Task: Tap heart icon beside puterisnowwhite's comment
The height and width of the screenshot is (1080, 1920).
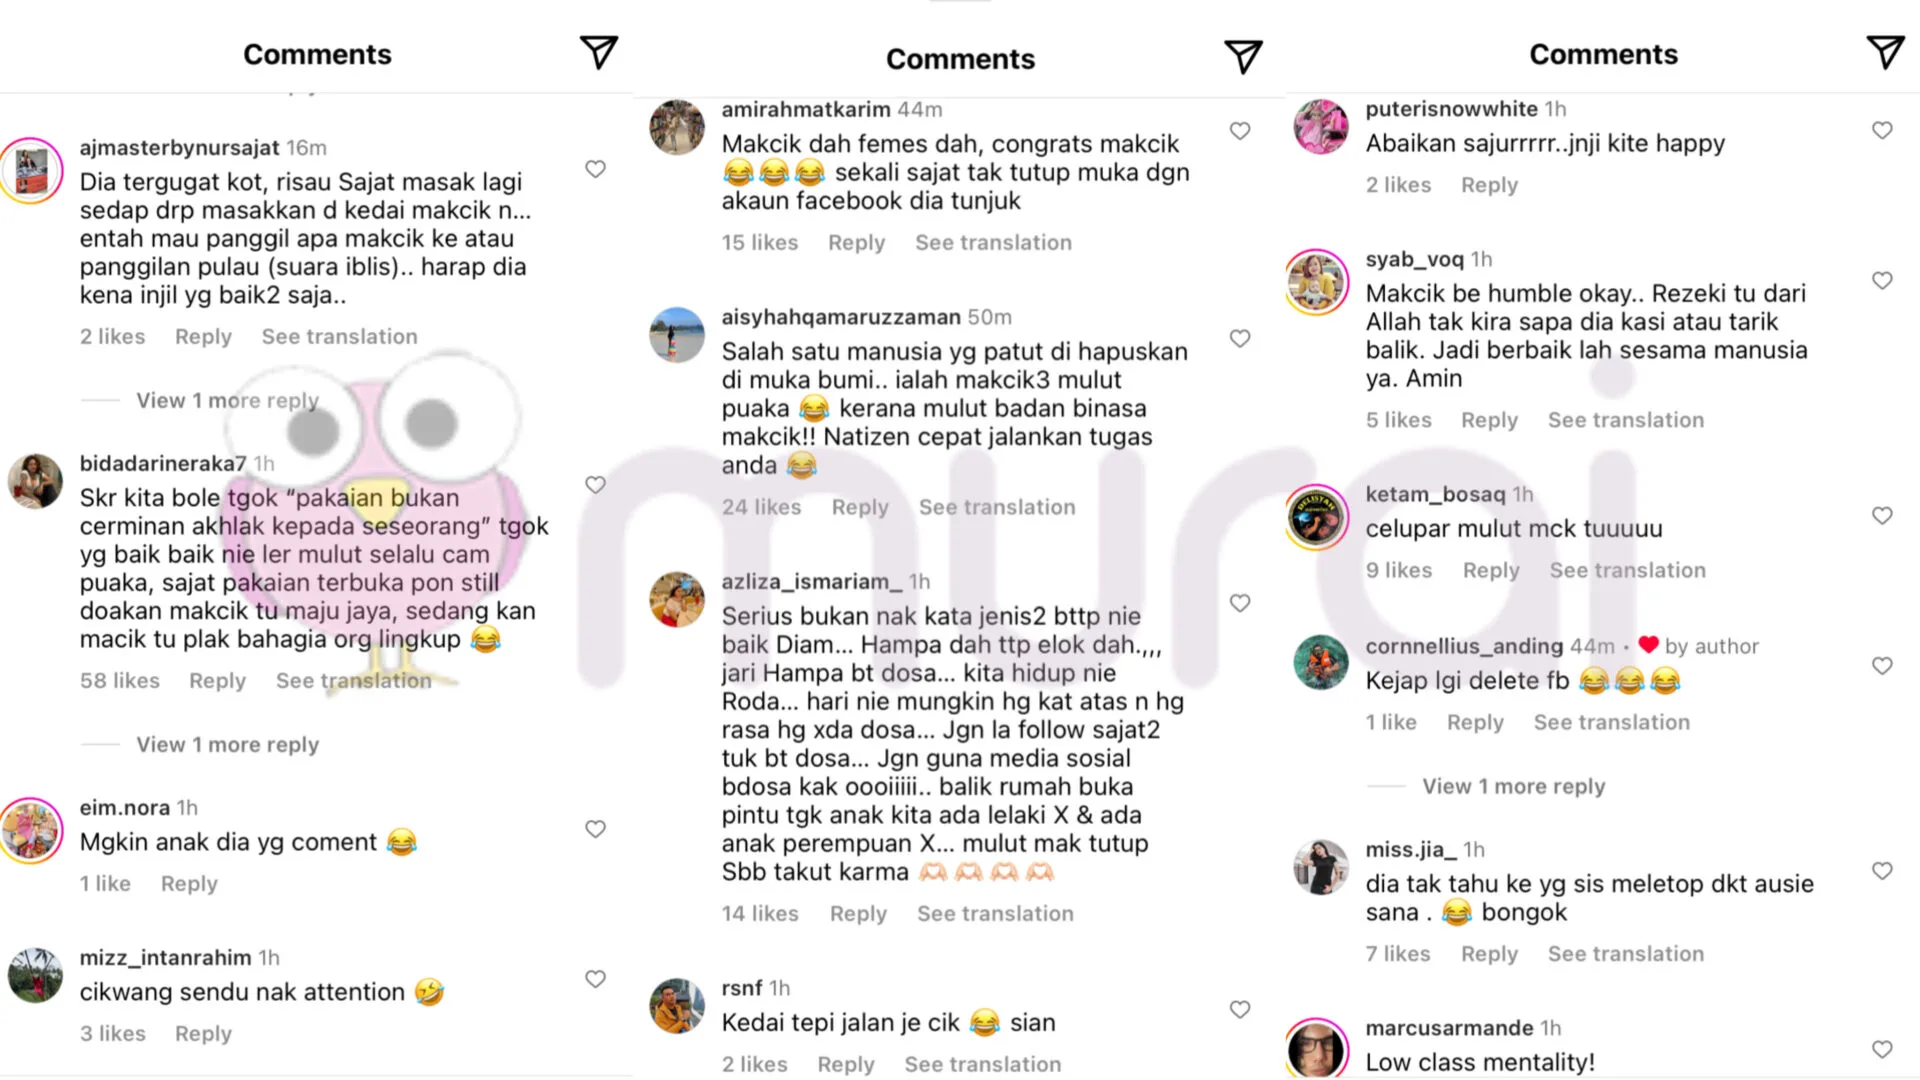Action: click(x=1882, y=130)
